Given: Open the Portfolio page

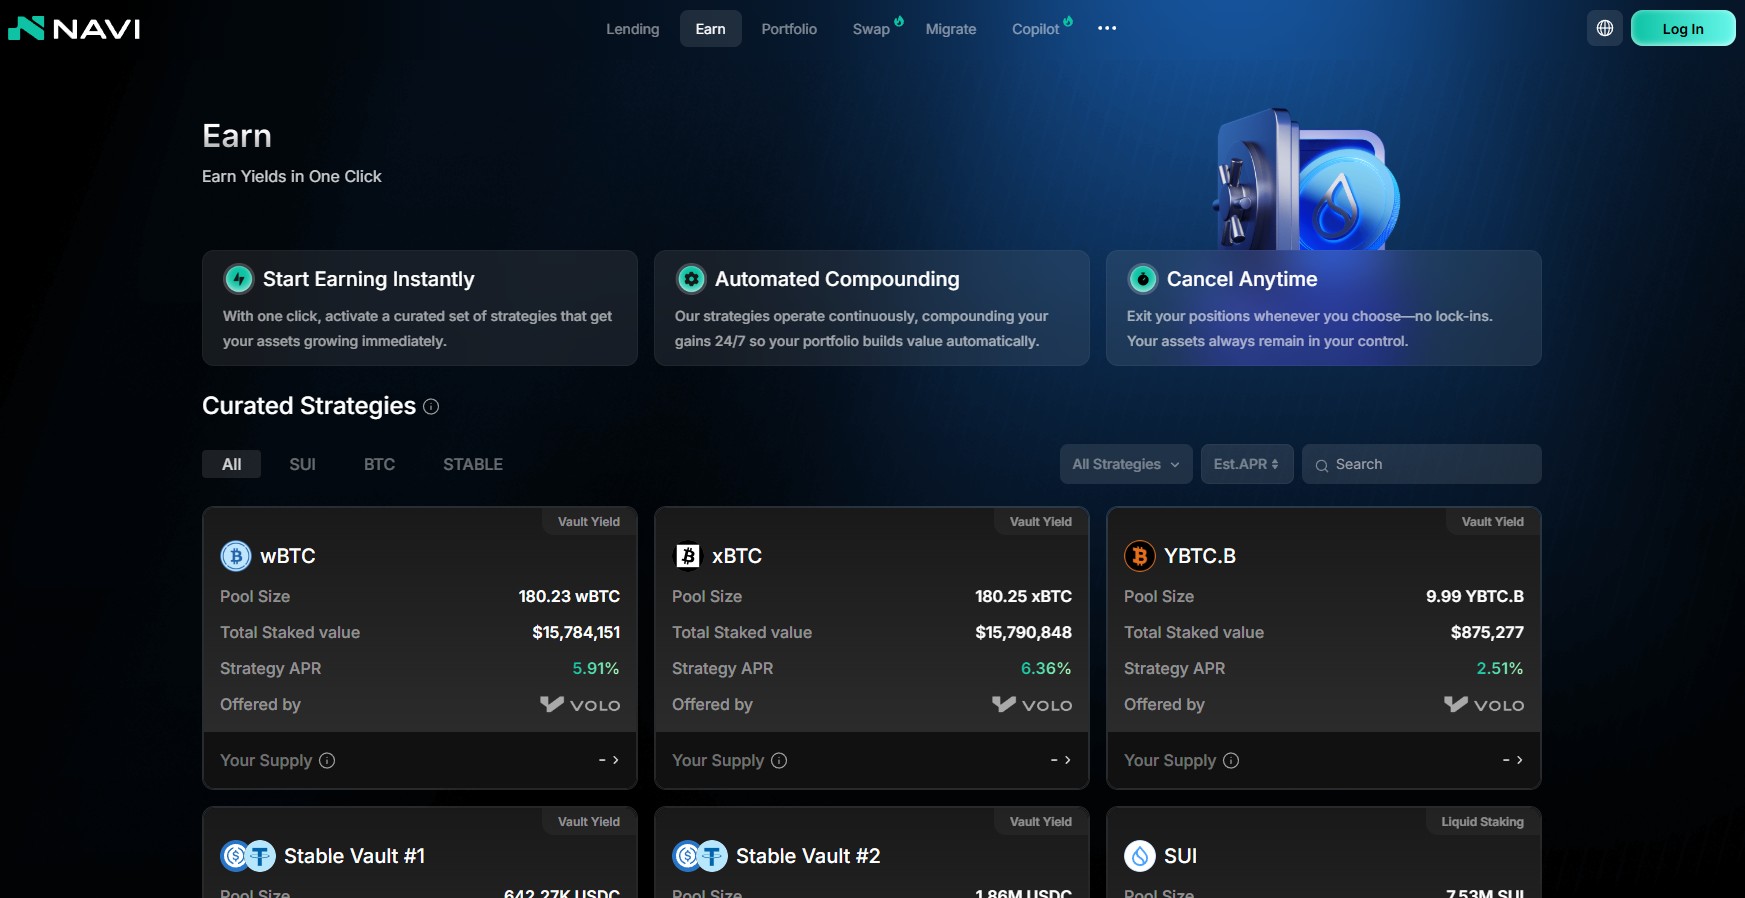Looking at the screenshot, I should point(789,29).
